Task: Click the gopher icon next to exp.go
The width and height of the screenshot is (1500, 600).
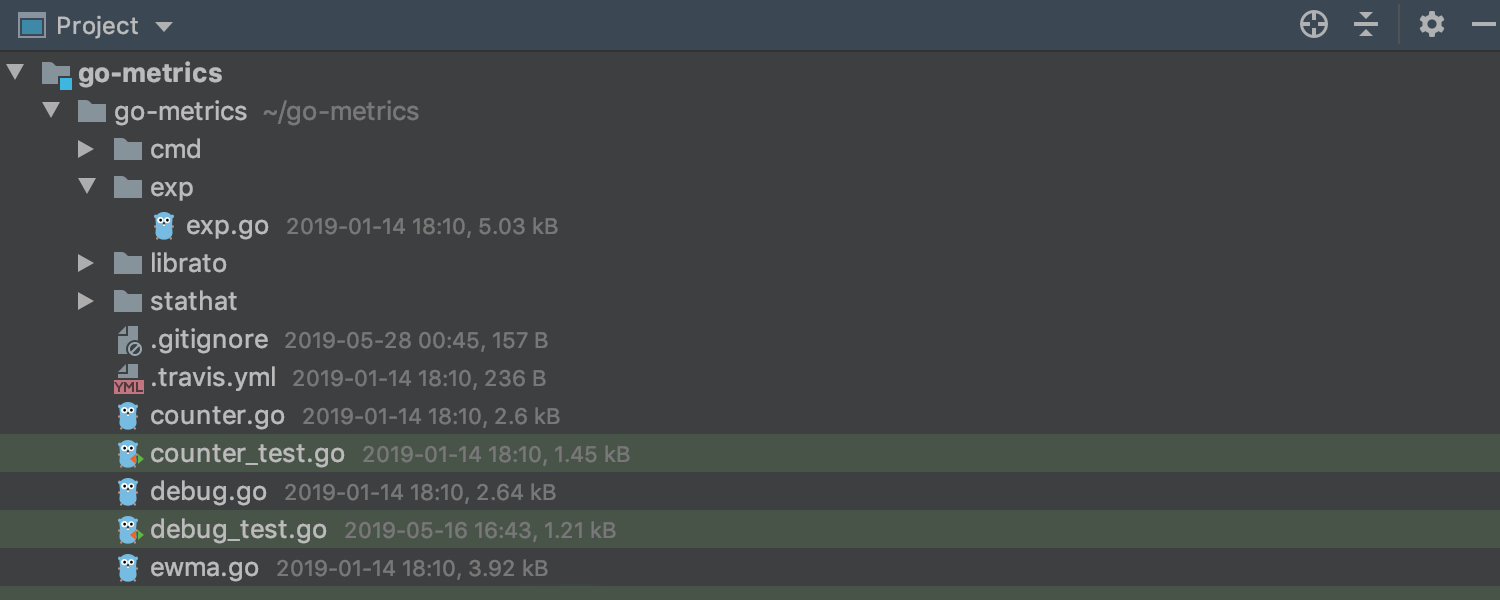Action: coord(164,226)
